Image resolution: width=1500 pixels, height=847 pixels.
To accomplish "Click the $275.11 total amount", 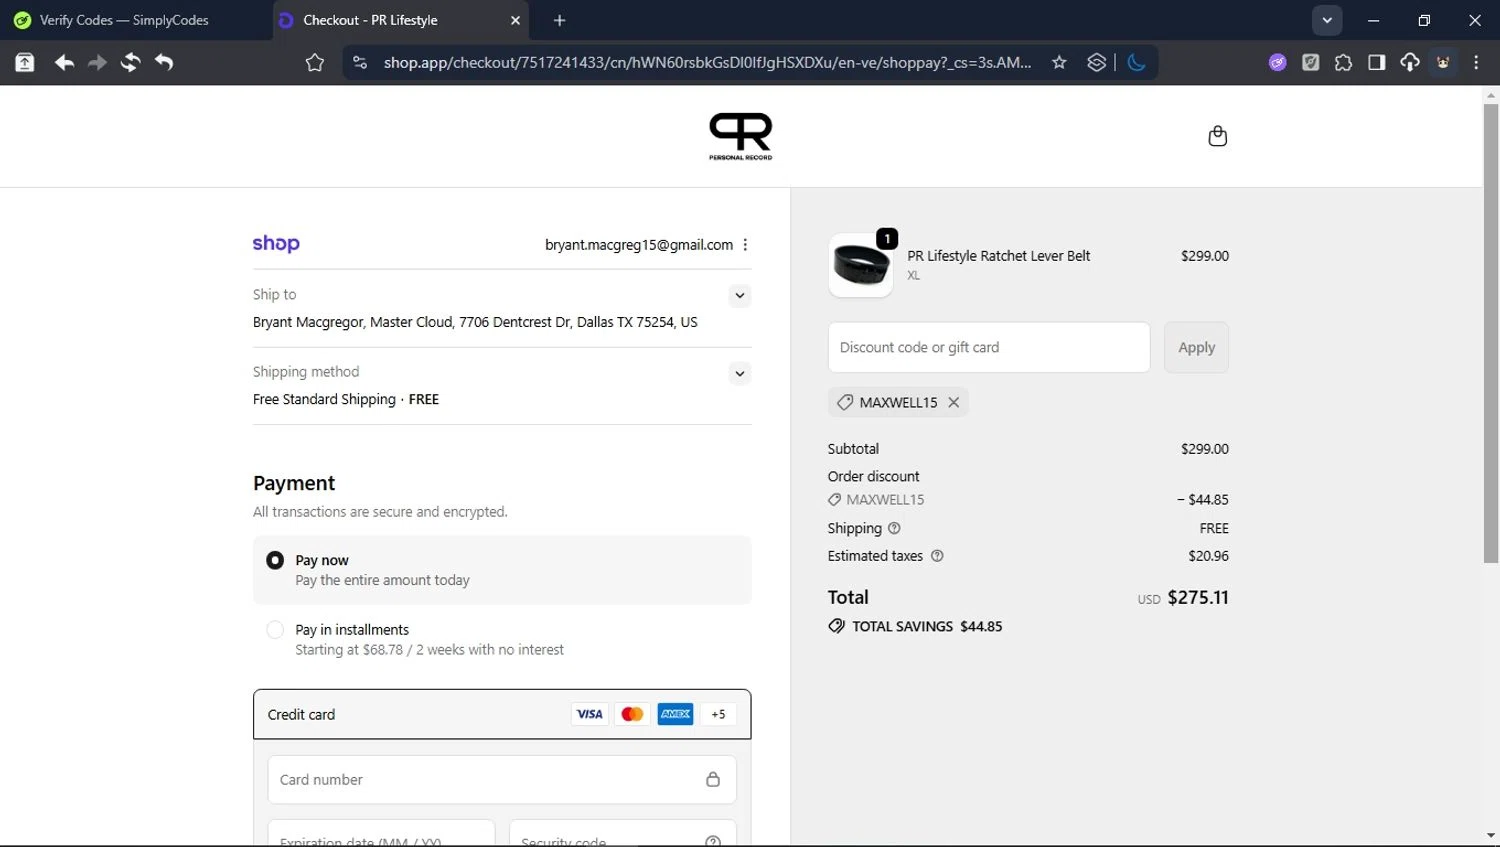I will pyautogui.click(x=1198, y=597).
